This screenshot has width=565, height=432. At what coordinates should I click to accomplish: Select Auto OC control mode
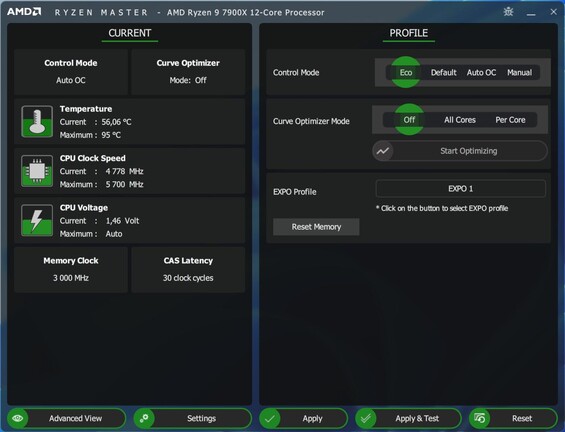coord(481,72)
